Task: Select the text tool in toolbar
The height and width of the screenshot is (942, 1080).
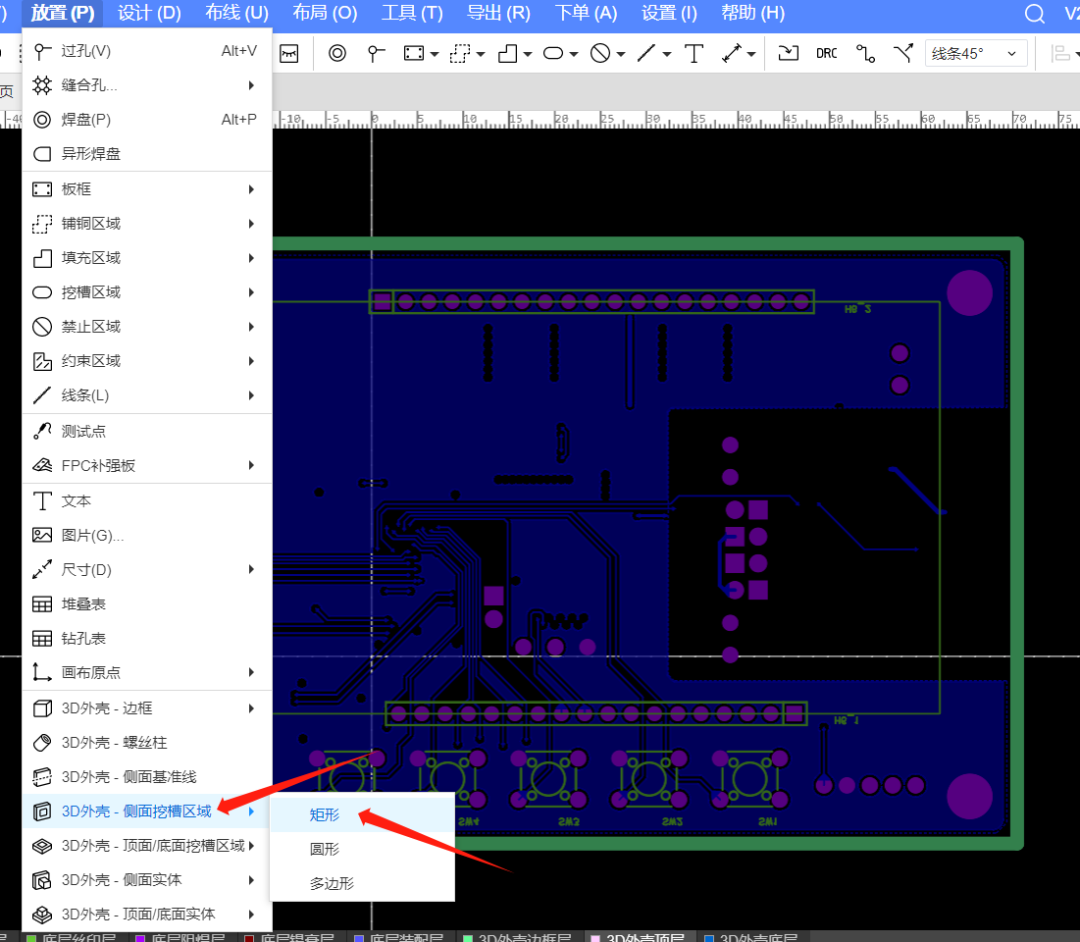Action: (x=694, y=53)
